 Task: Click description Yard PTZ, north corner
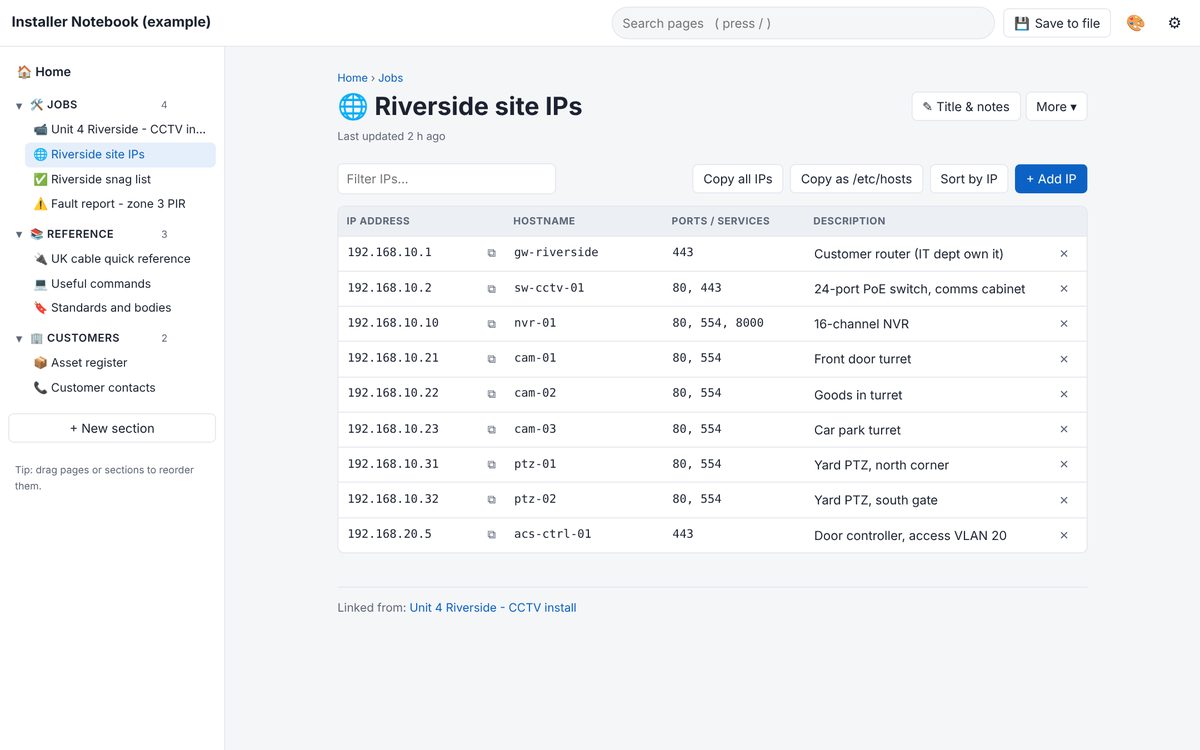[x=881, y=465]
